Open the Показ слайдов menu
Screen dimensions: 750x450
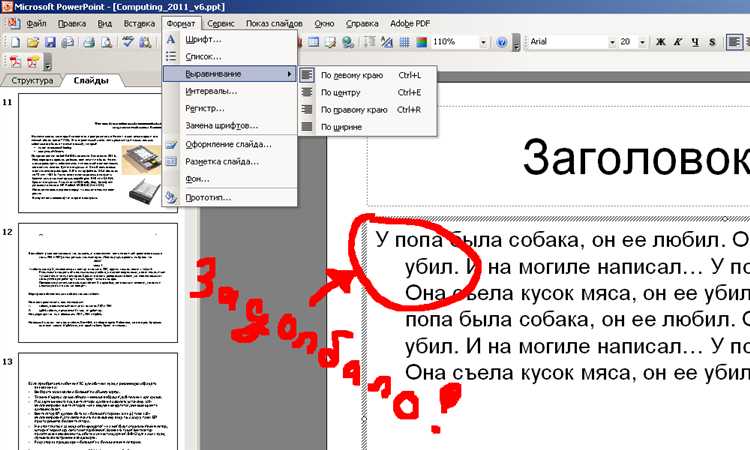(274, 23)
